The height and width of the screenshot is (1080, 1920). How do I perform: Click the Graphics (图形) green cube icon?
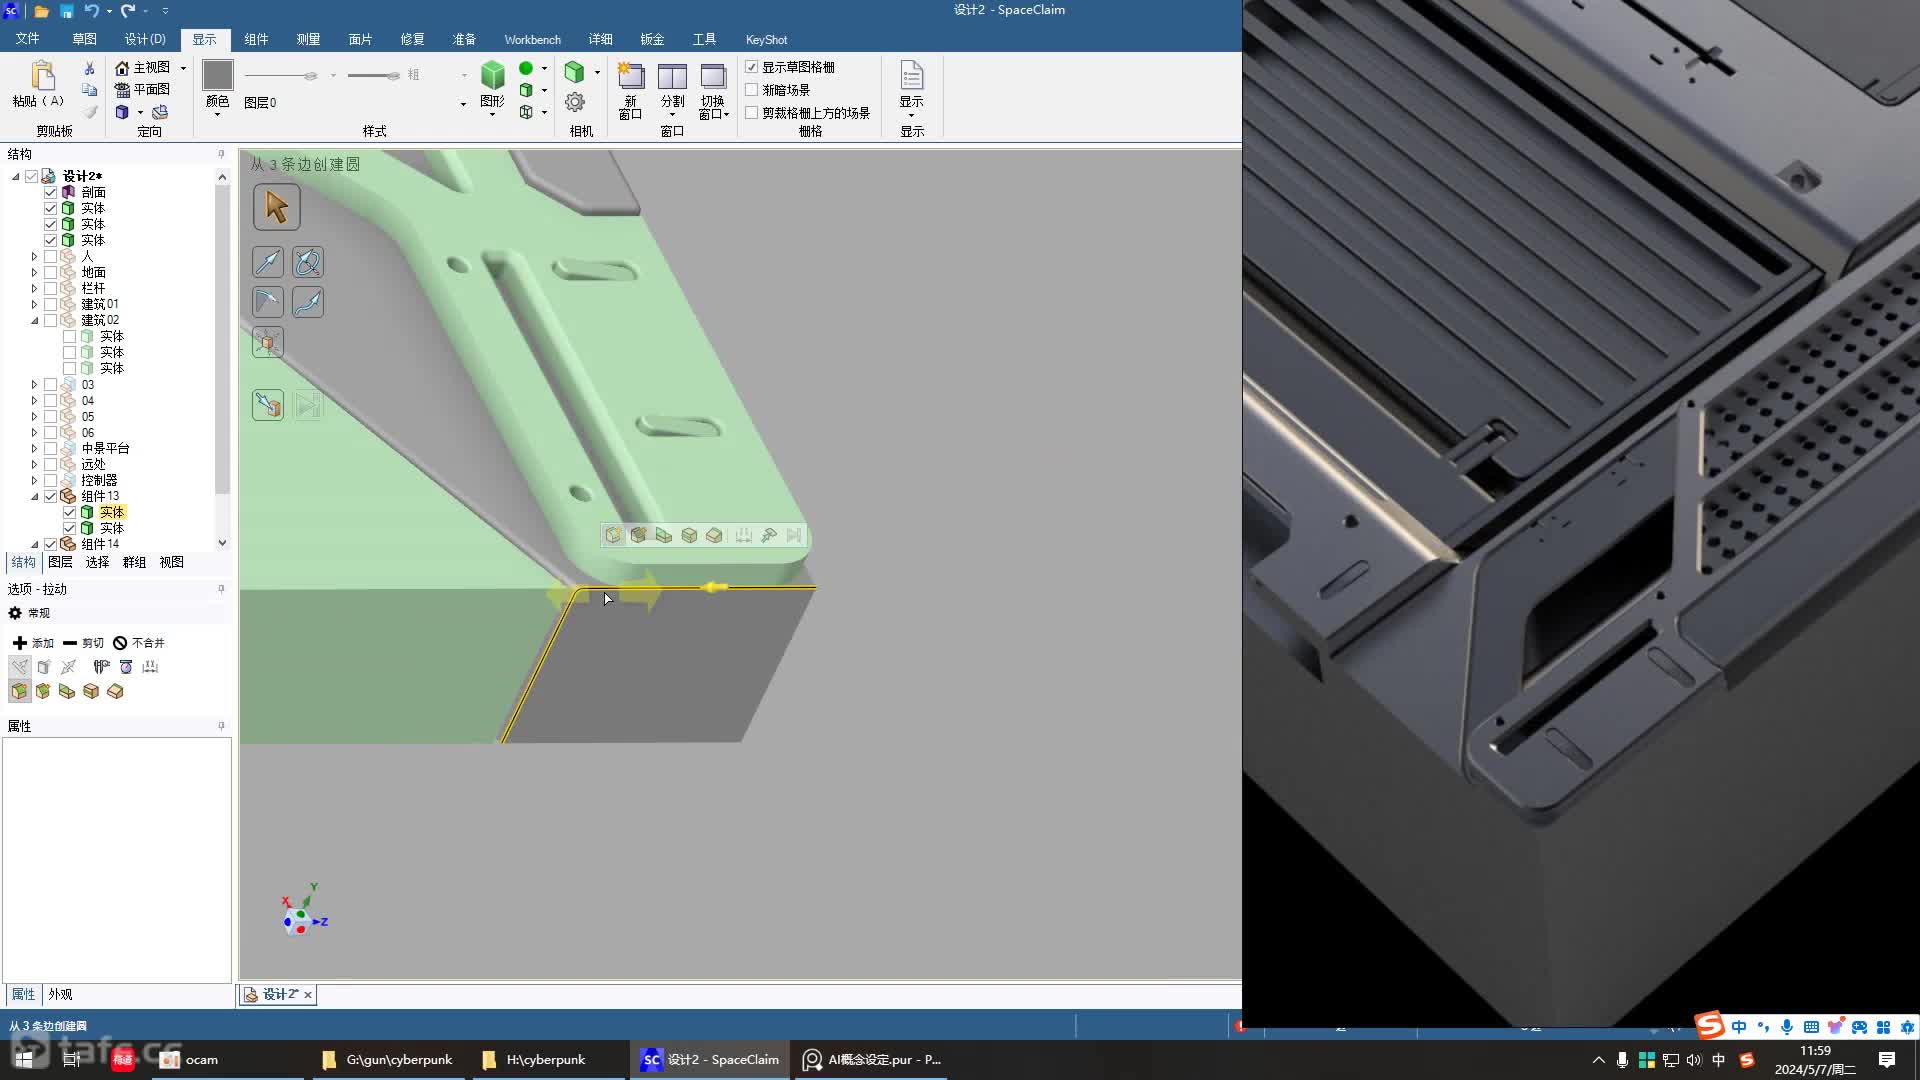492,75
